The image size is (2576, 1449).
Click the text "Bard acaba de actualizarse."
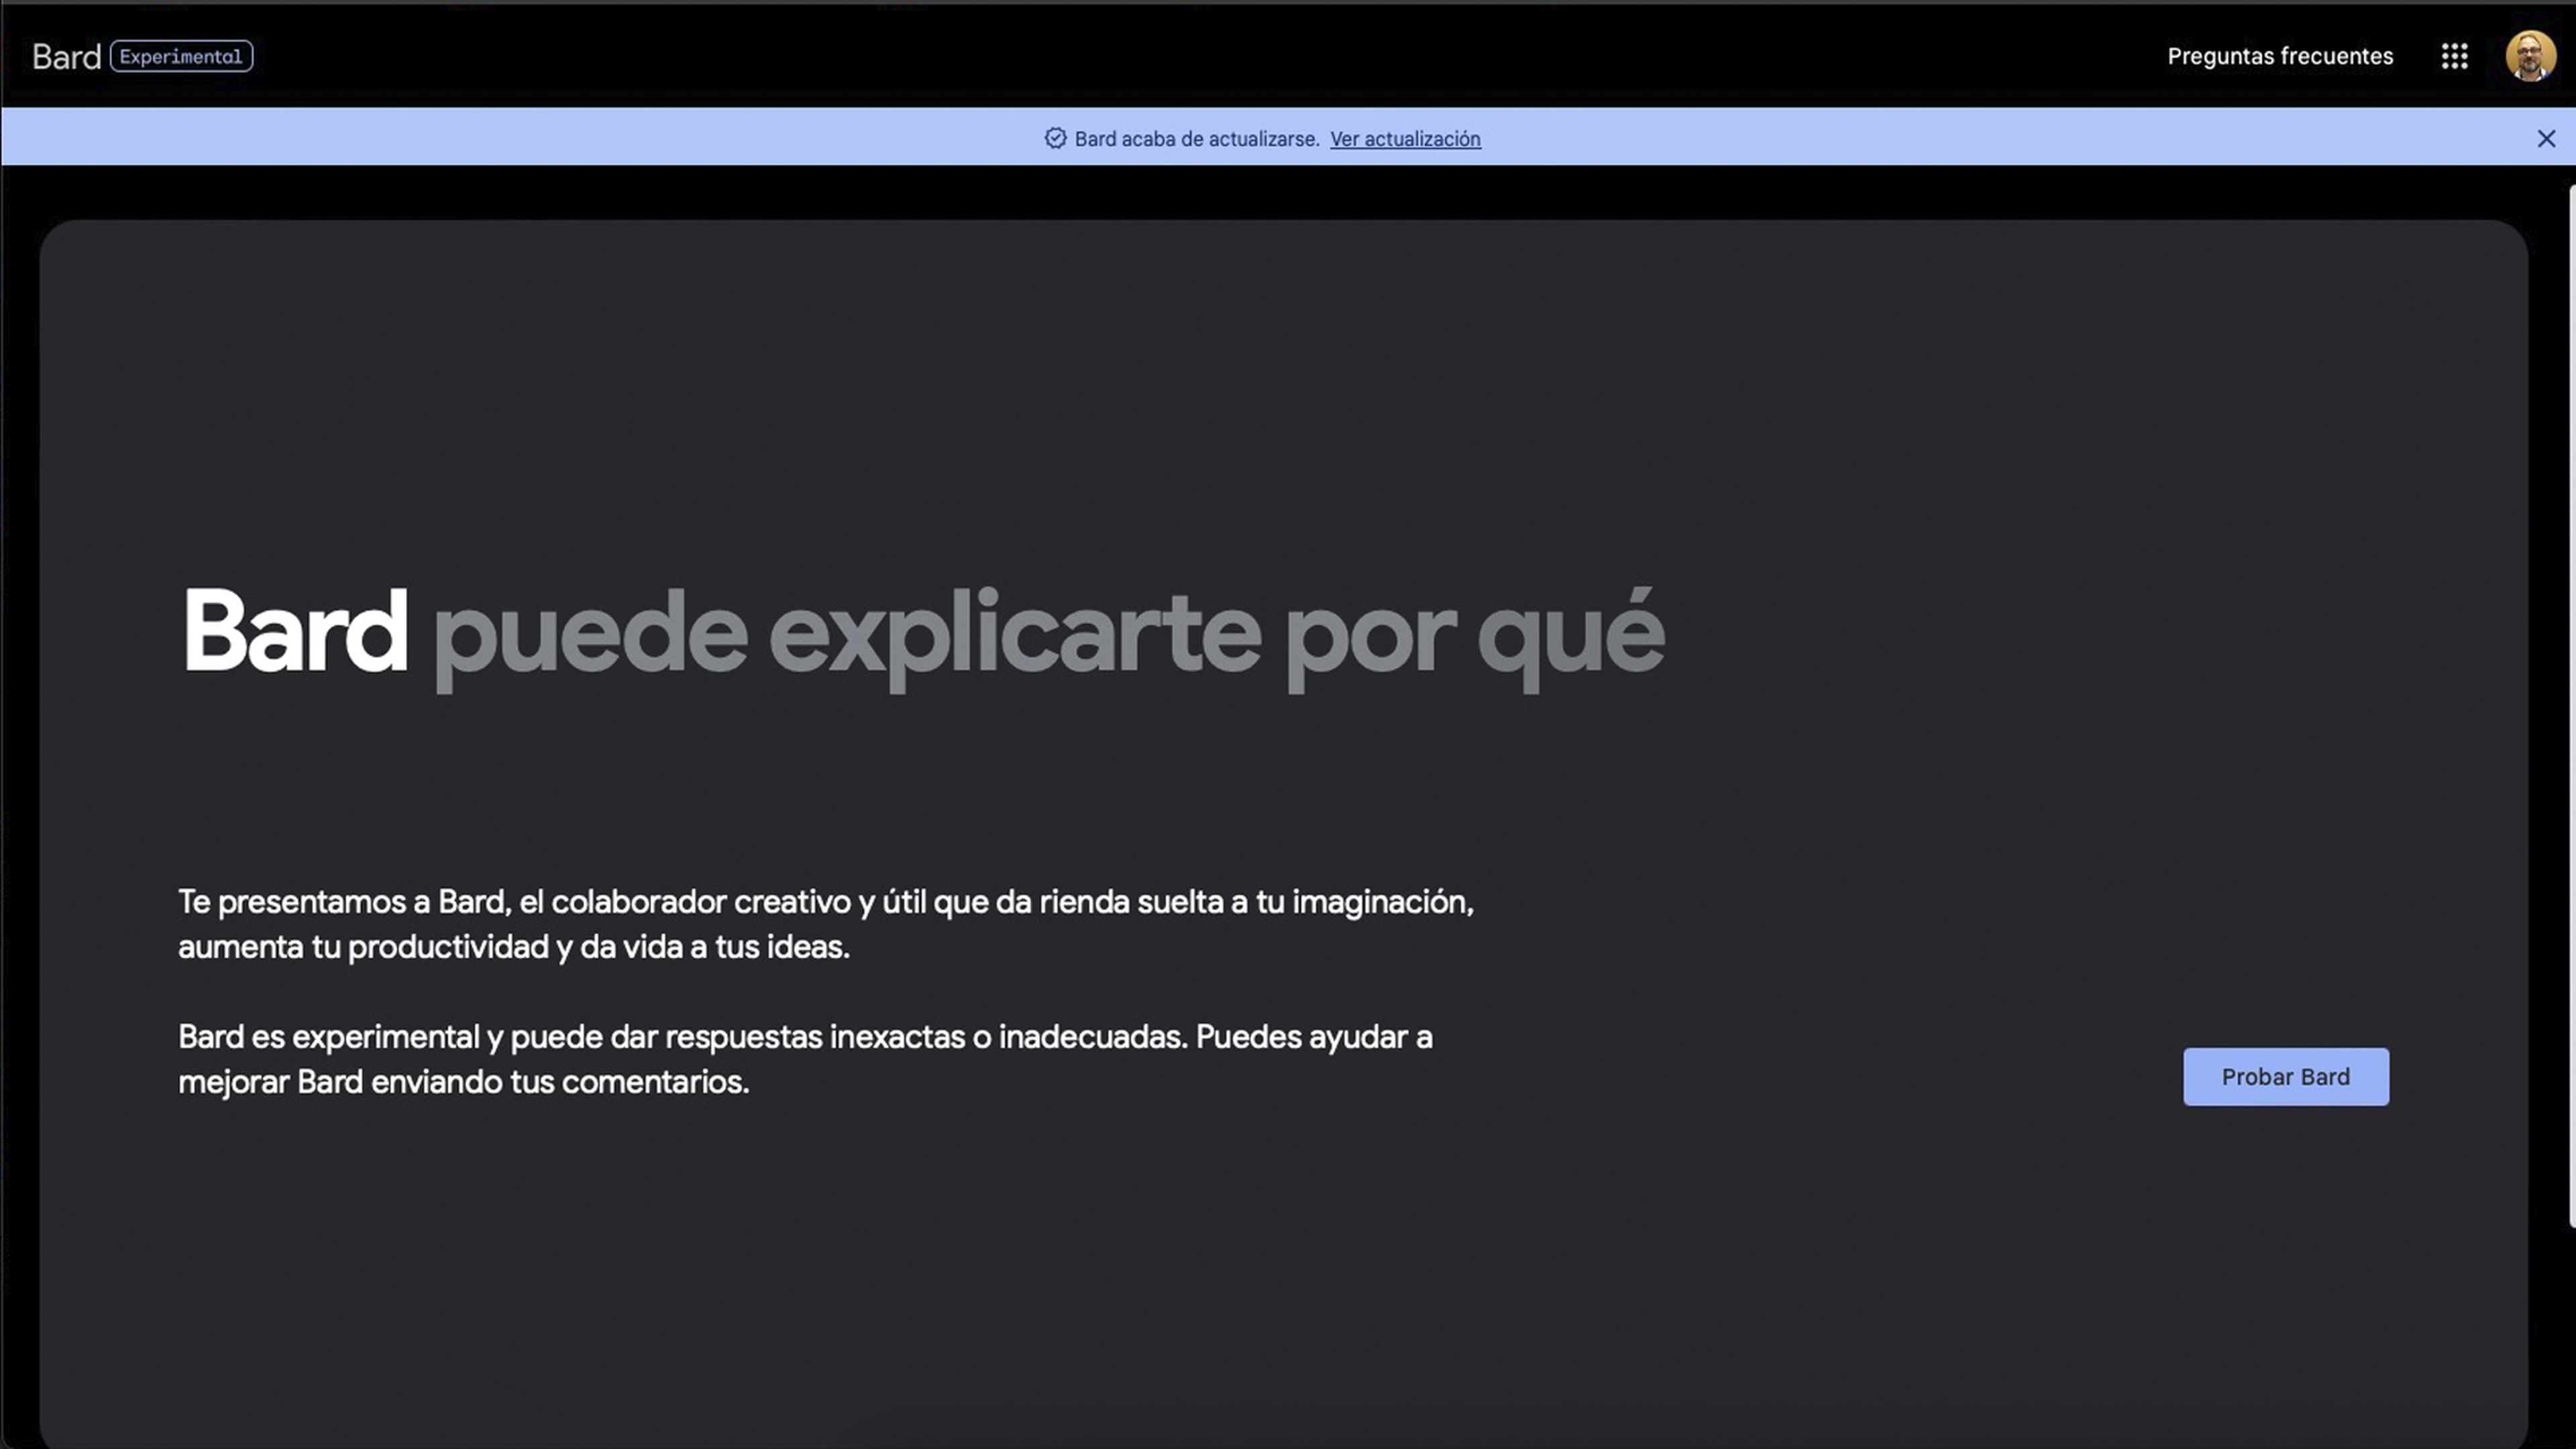pyautogui.click(x=1197, y=139)
